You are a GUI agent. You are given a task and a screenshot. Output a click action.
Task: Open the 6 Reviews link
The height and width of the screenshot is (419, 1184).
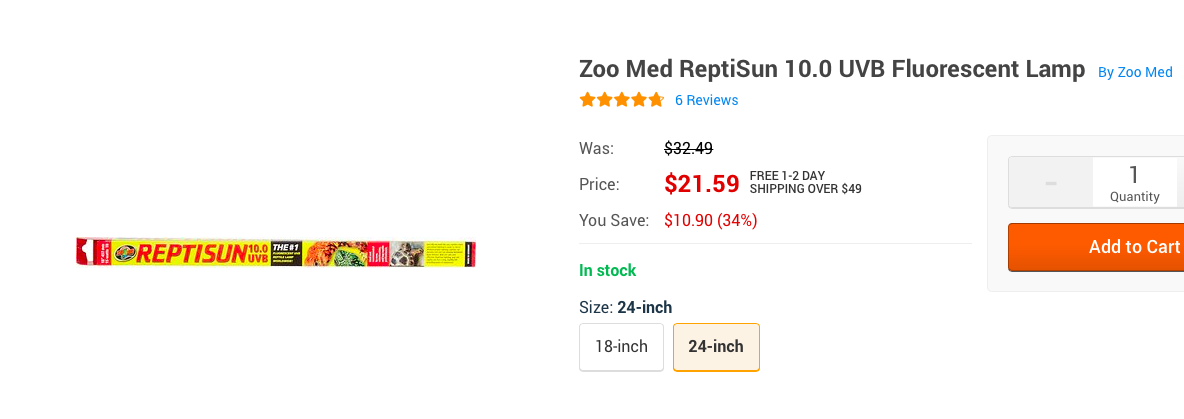[x=706, y=100]
